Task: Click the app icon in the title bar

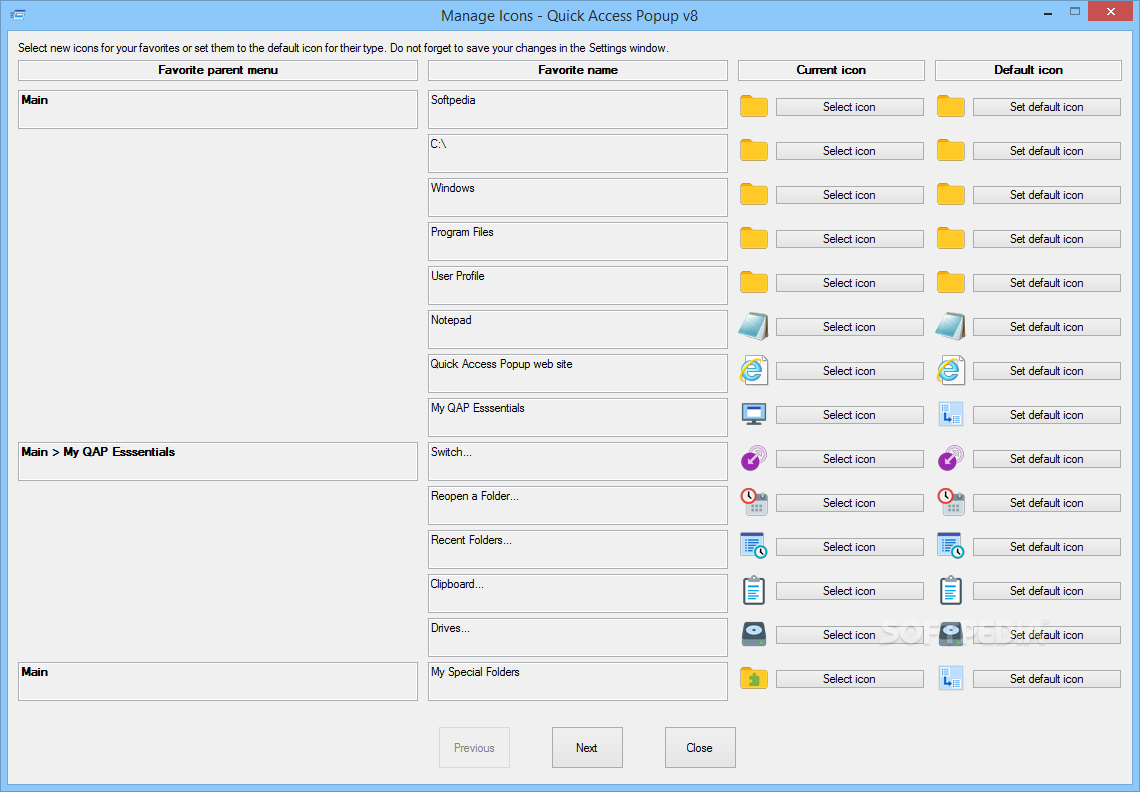Action: pyautogui.click(x=18, y=15)
